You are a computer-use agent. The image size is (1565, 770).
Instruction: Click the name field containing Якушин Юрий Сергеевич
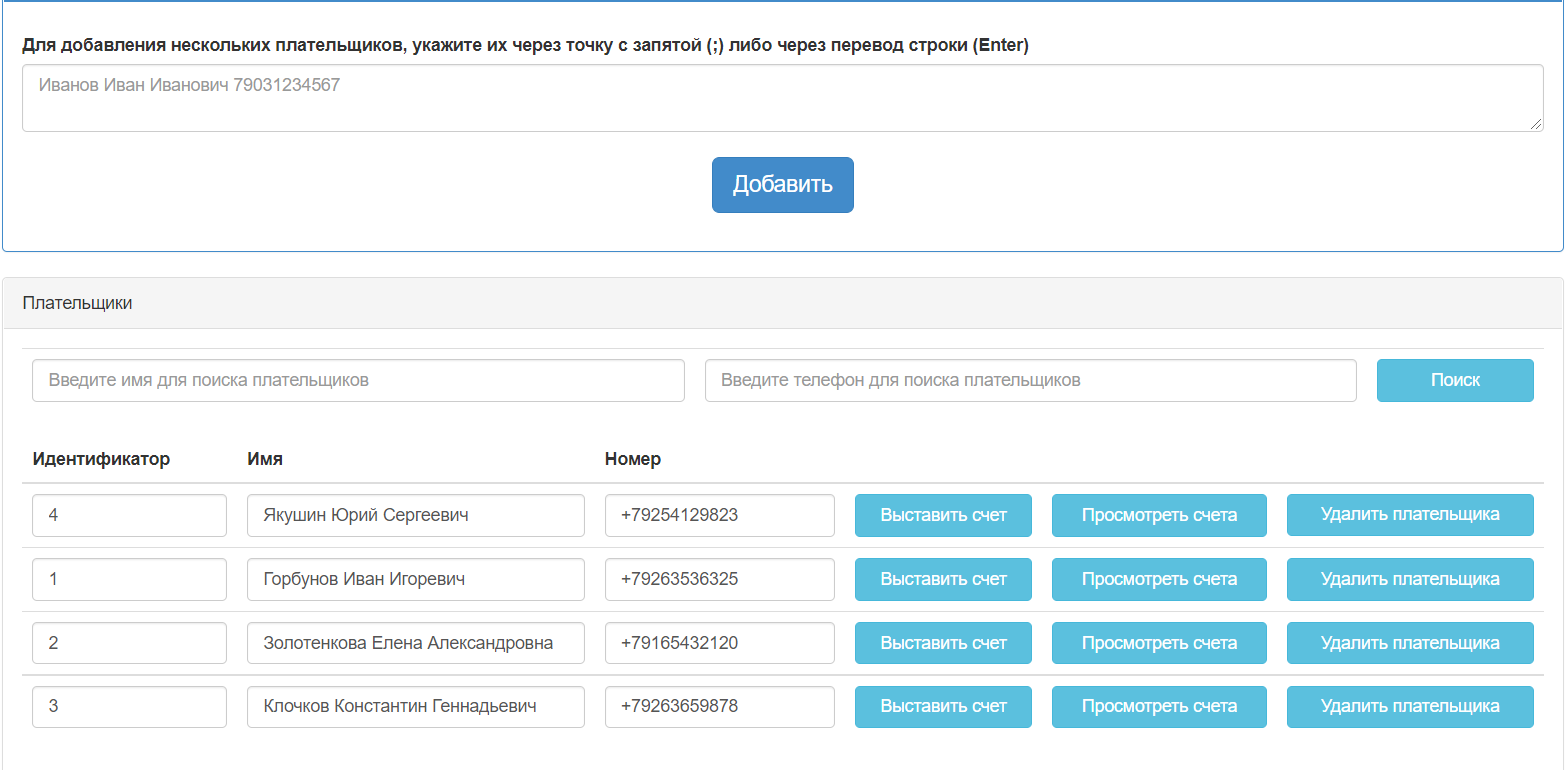pos(415,516)
